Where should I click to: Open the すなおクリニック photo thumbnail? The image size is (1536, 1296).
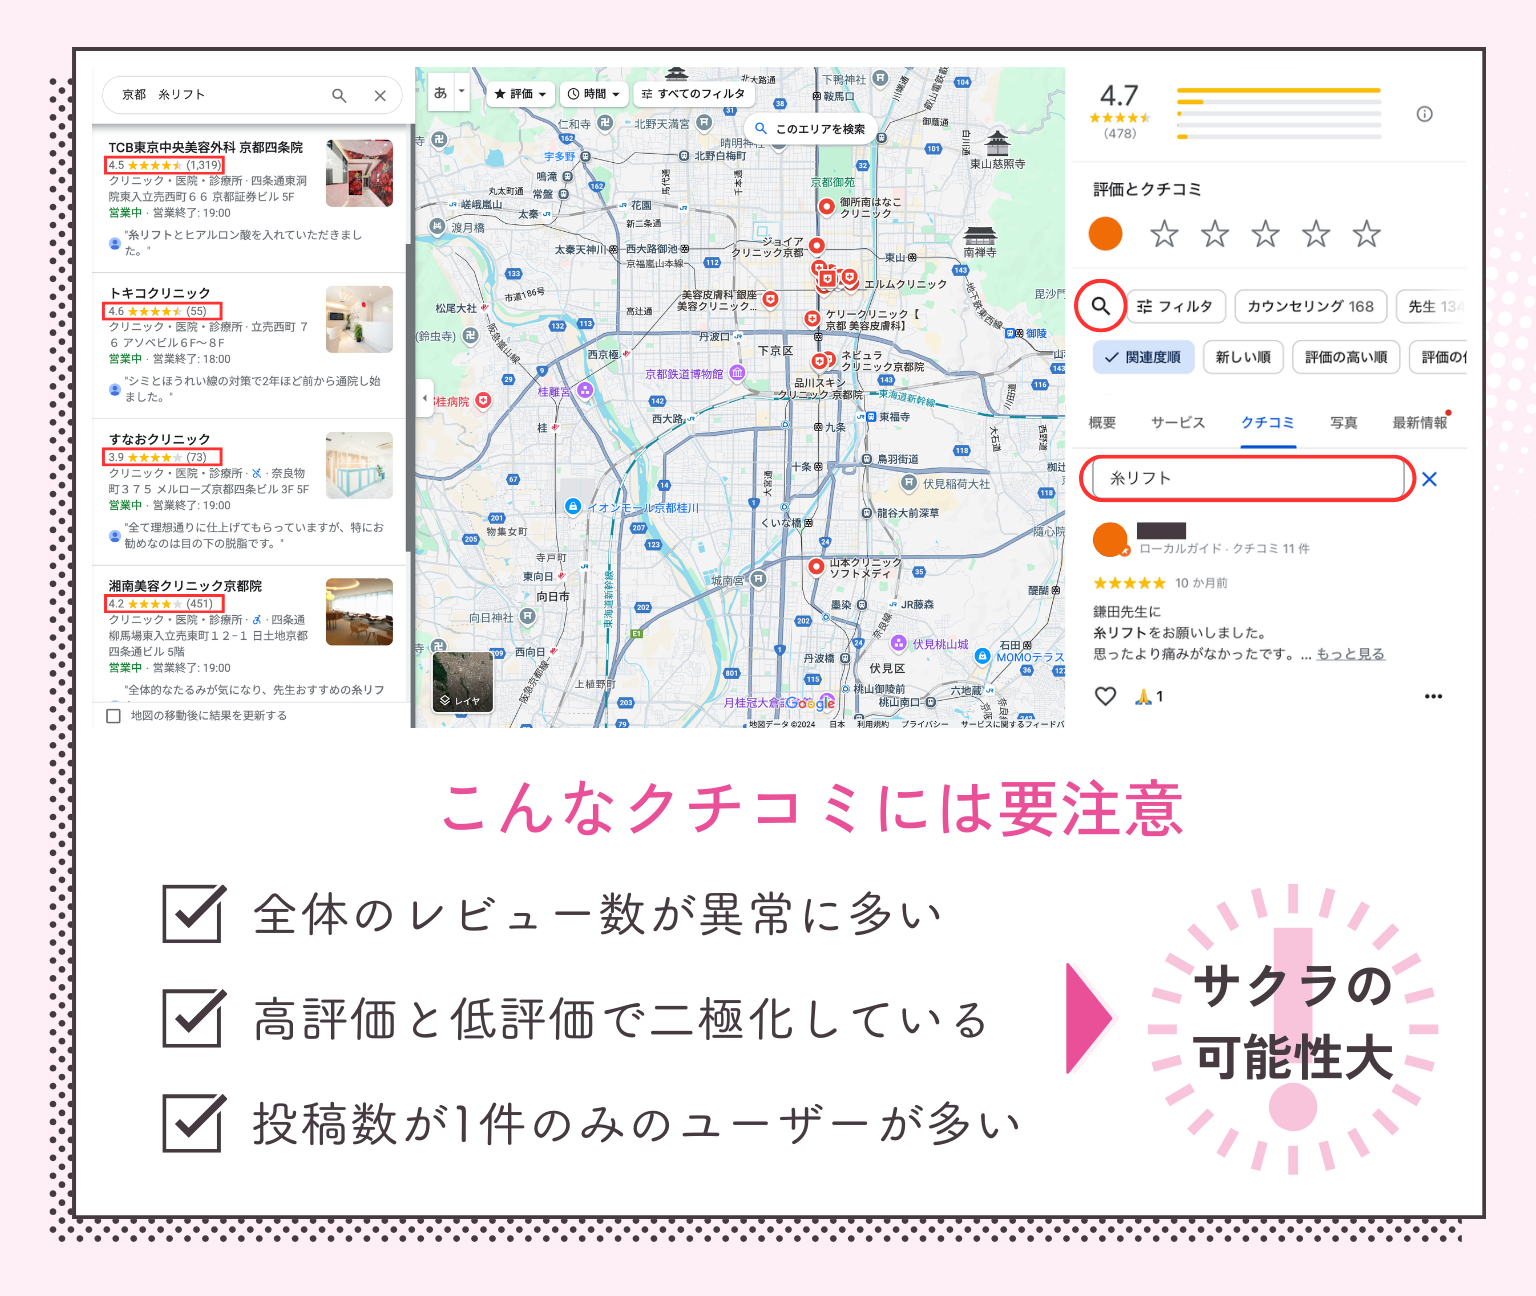pos(359,465)
